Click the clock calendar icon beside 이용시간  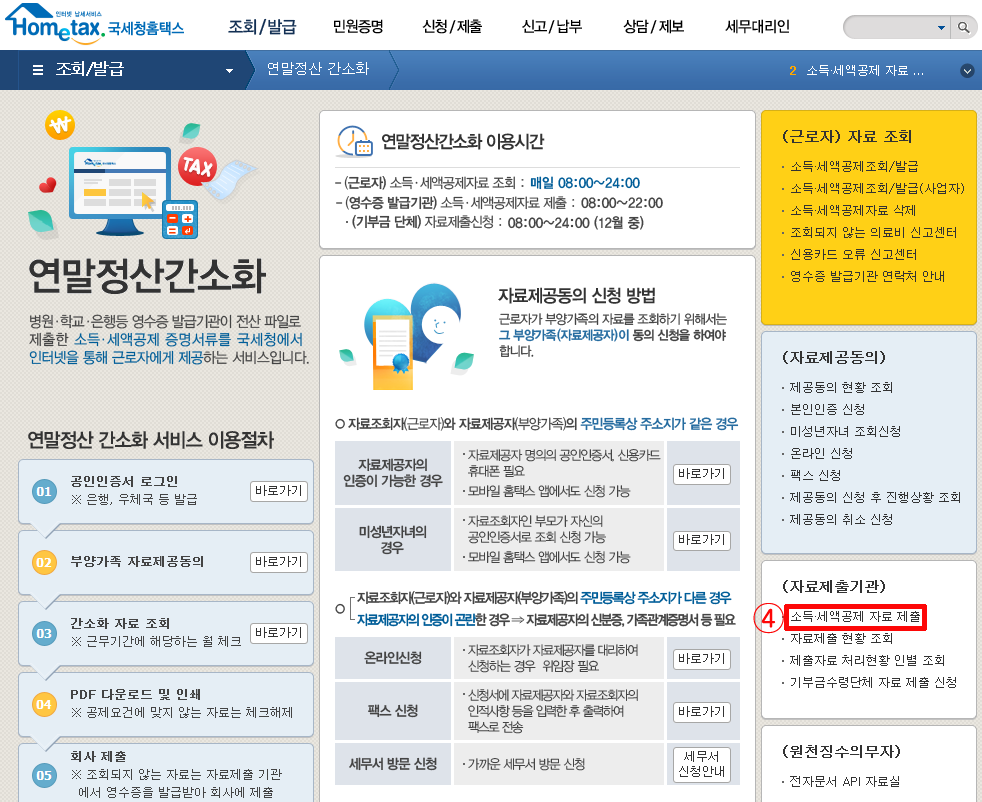coord(354,141)
